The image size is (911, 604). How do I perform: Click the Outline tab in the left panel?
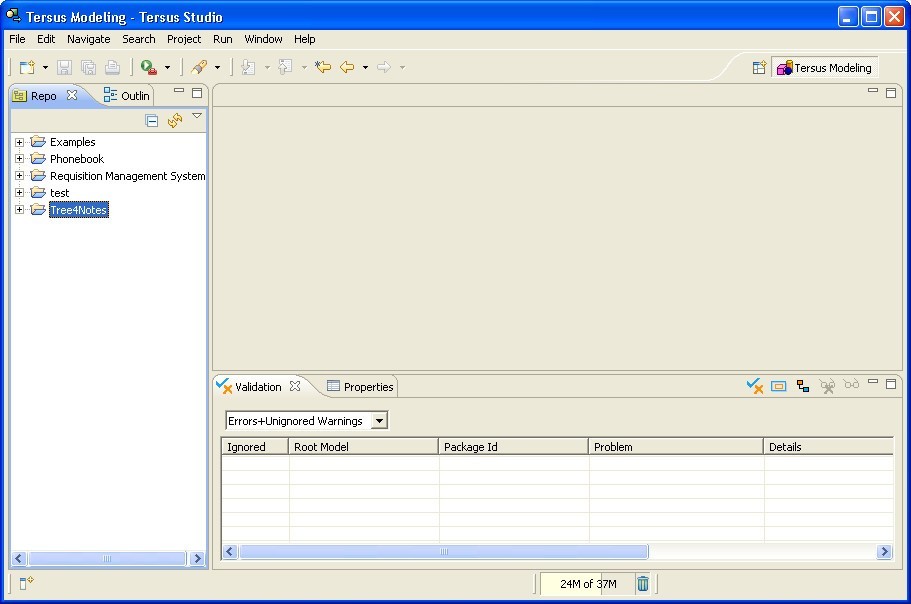pyautogui.click(x=126, y=95)
